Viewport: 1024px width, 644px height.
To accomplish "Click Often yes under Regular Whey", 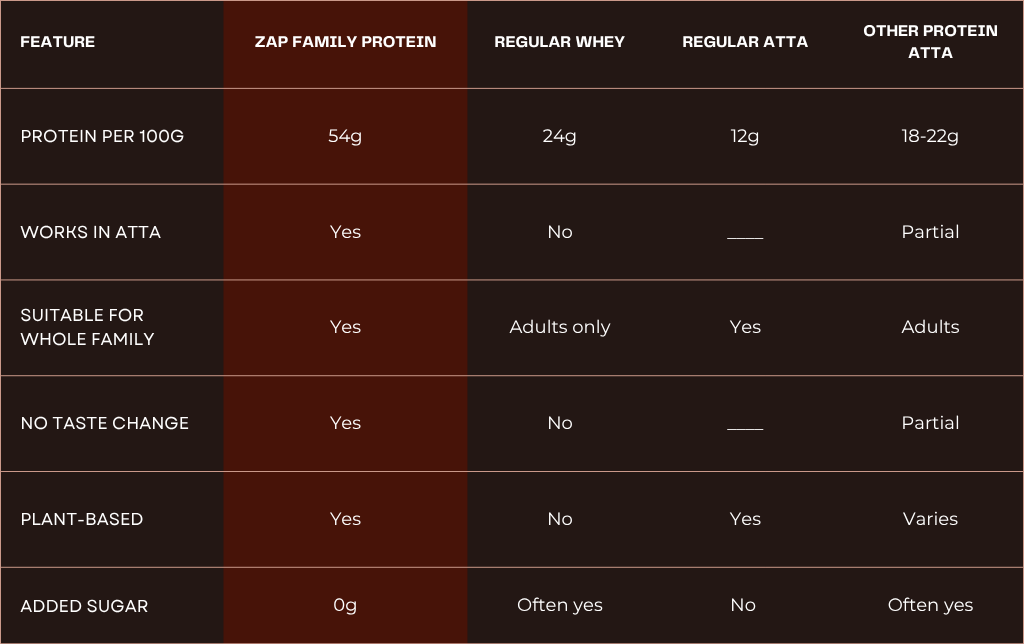I will tap(559, 605).
